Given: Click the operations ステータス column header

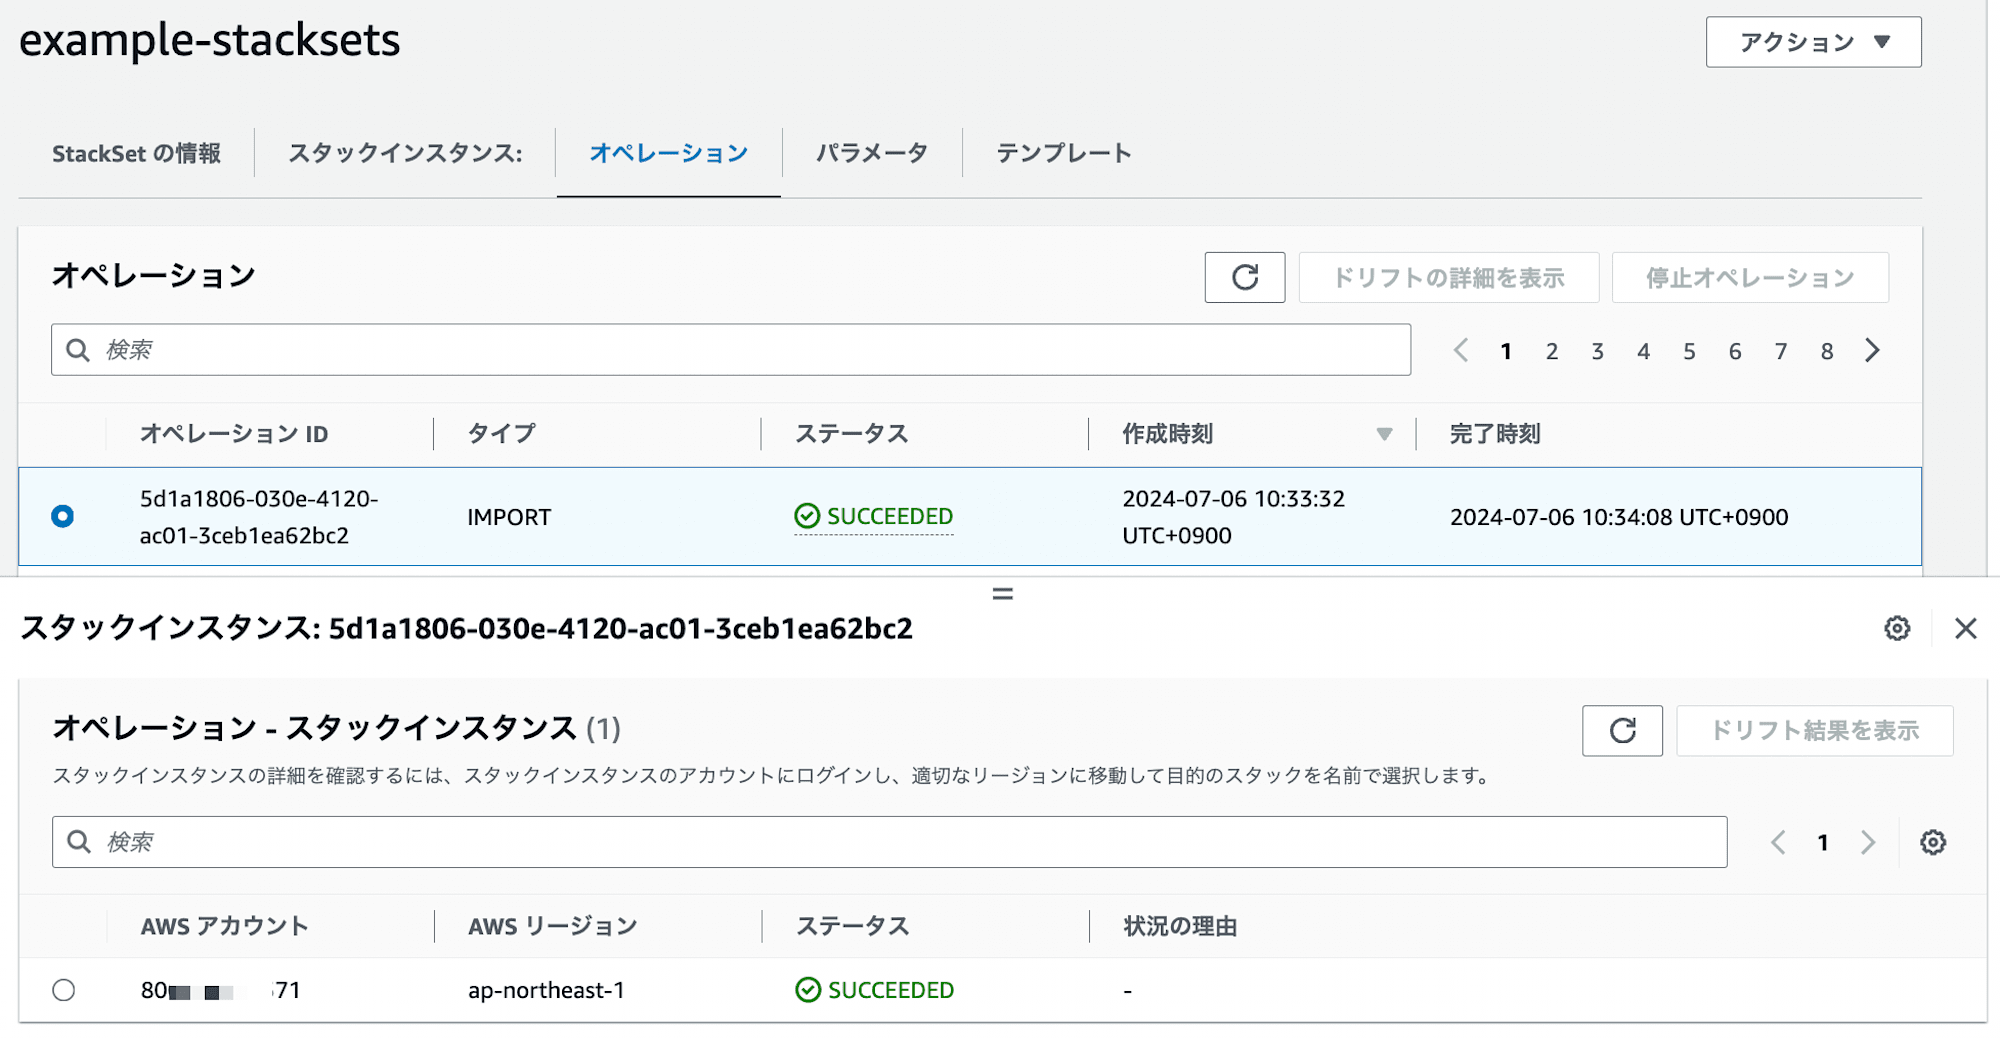Looking at the screenshot, I should (x=851, y=434).
